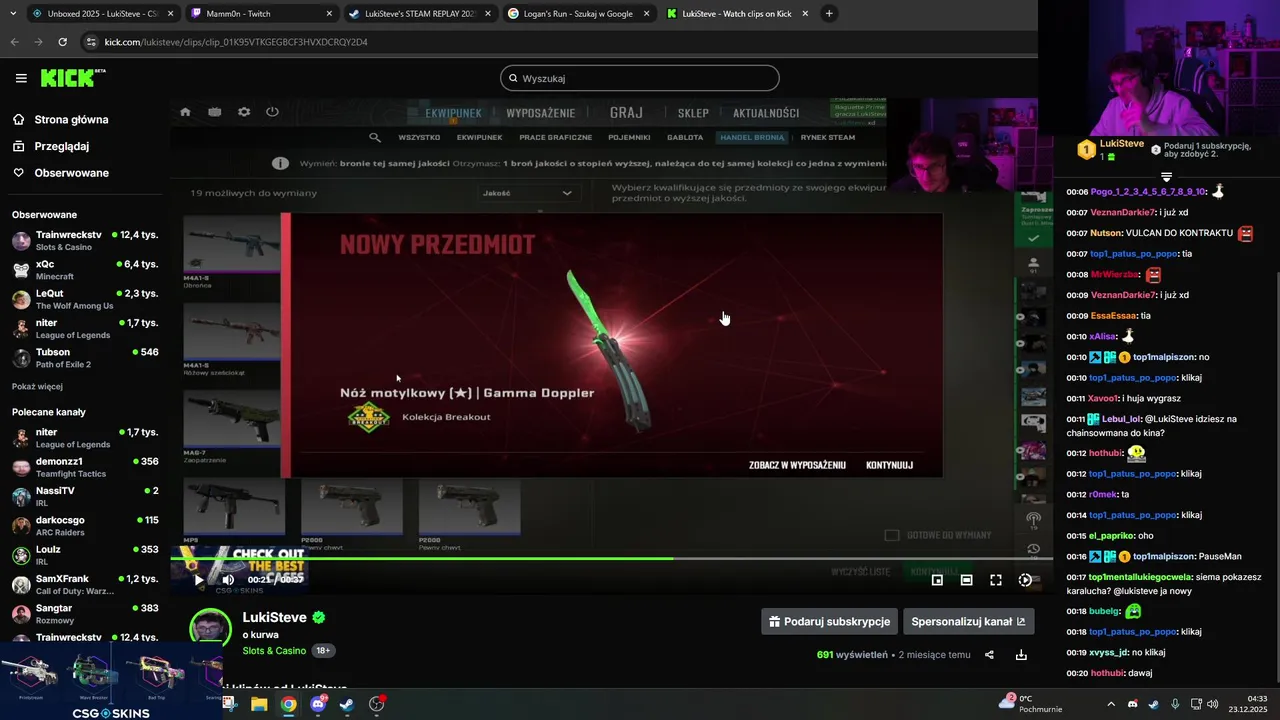The width and height of the screenshot is (1280, 720).
Task: Open recommended channel SamXFrank
Action: click(x=83, y=584)
